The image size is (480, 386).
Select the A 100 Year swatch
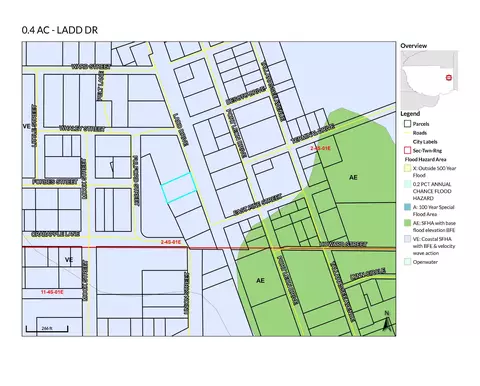click(407, 207)
